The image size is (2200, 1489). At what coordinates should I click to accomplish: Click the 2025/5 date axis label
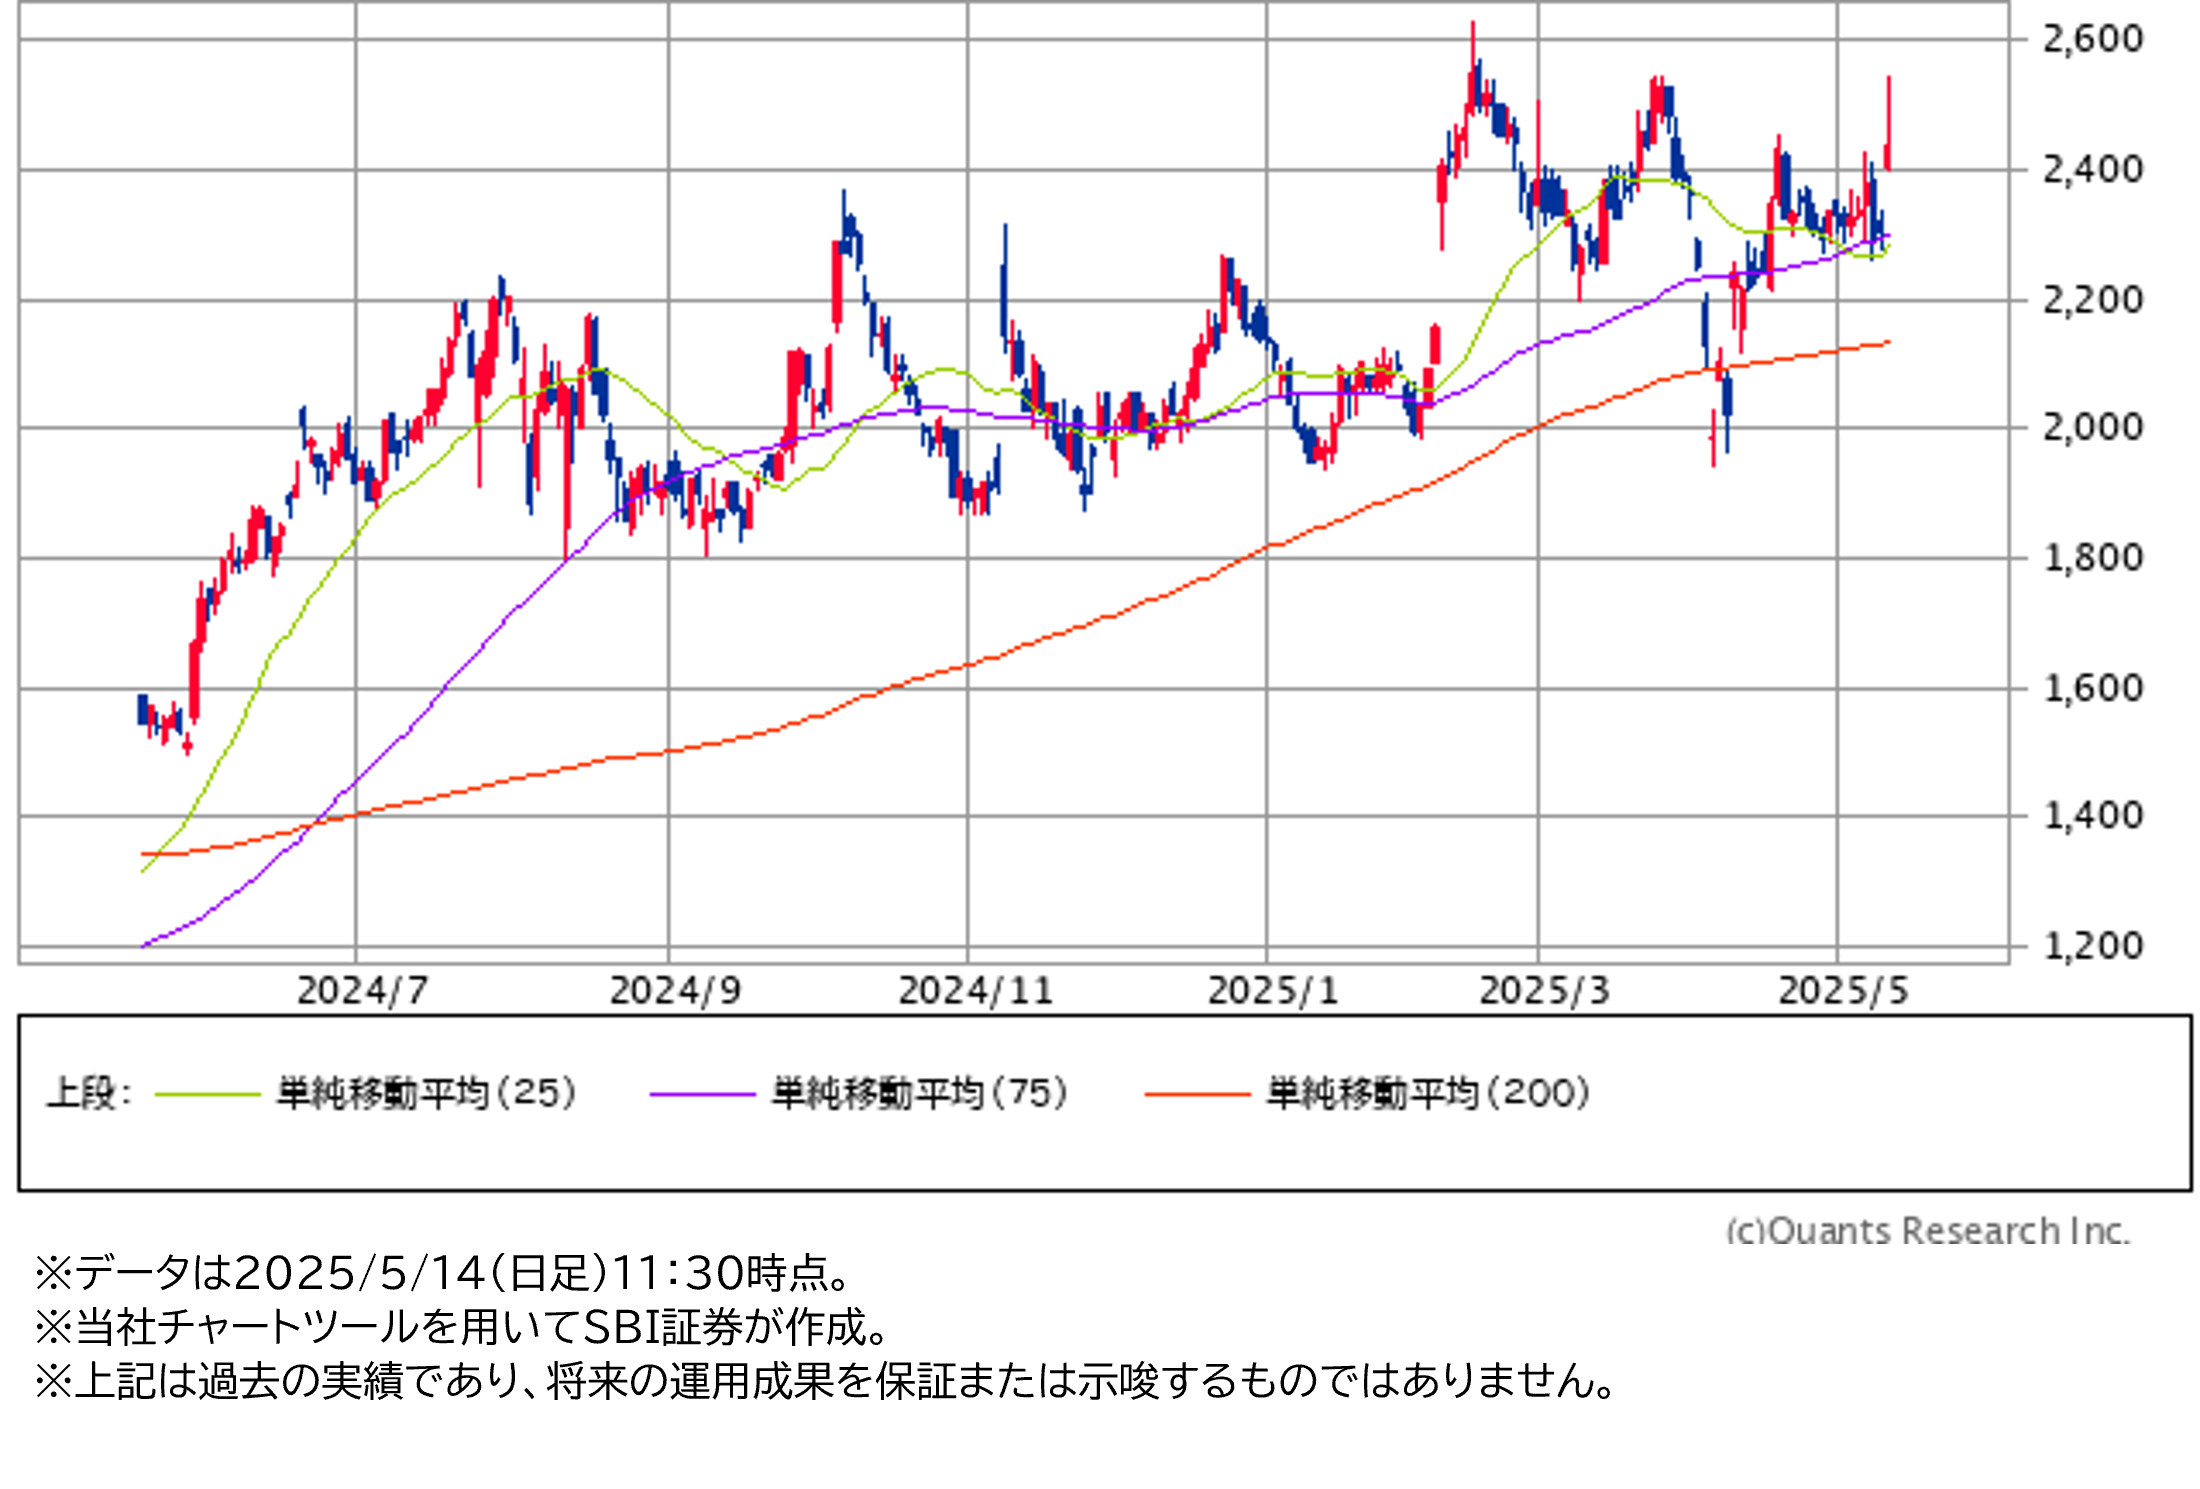click(x=1843, y=991)
